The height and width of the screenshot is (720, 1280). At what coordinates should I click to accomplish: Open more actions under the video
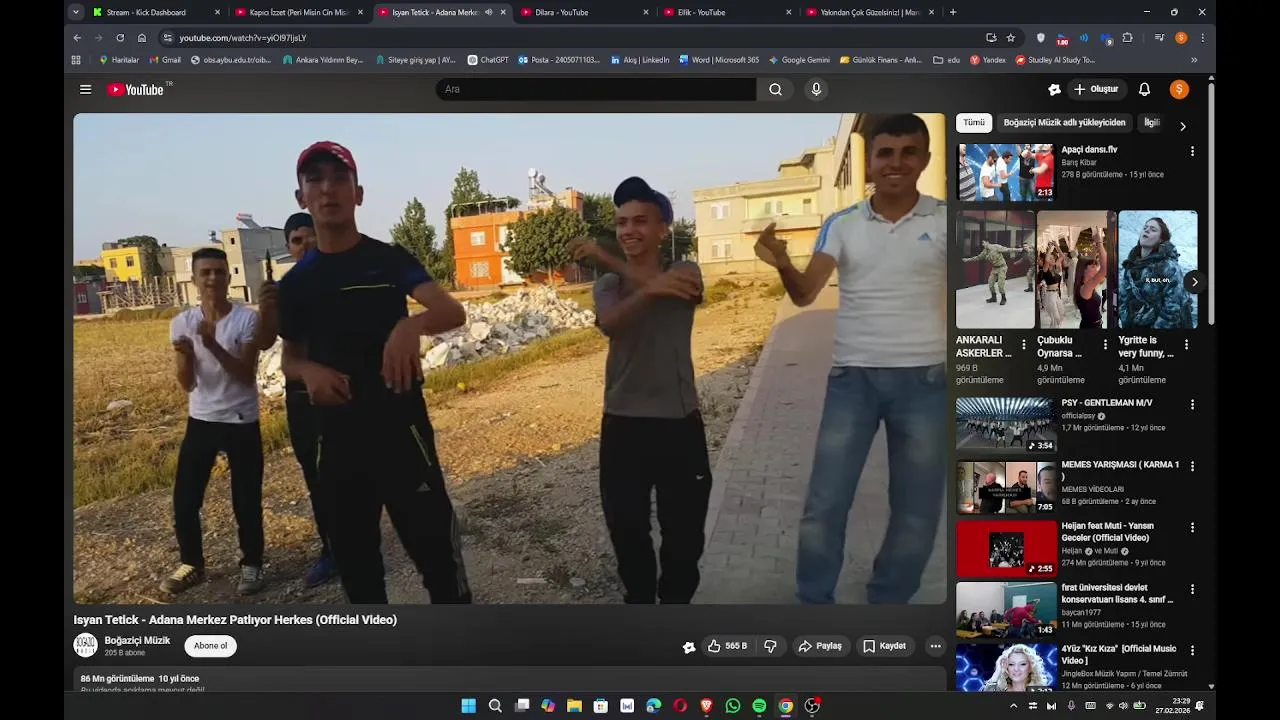935,646
